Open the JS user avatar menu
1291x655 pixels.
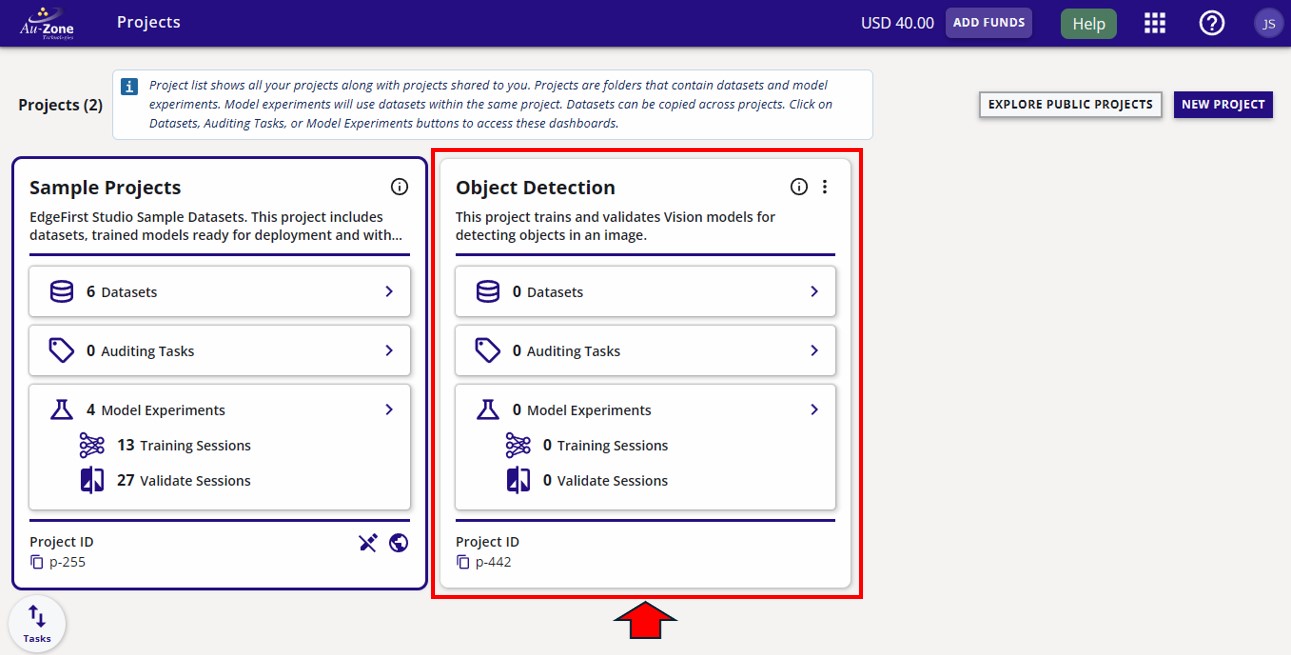pyautogui.click(x=1268, y=23)
